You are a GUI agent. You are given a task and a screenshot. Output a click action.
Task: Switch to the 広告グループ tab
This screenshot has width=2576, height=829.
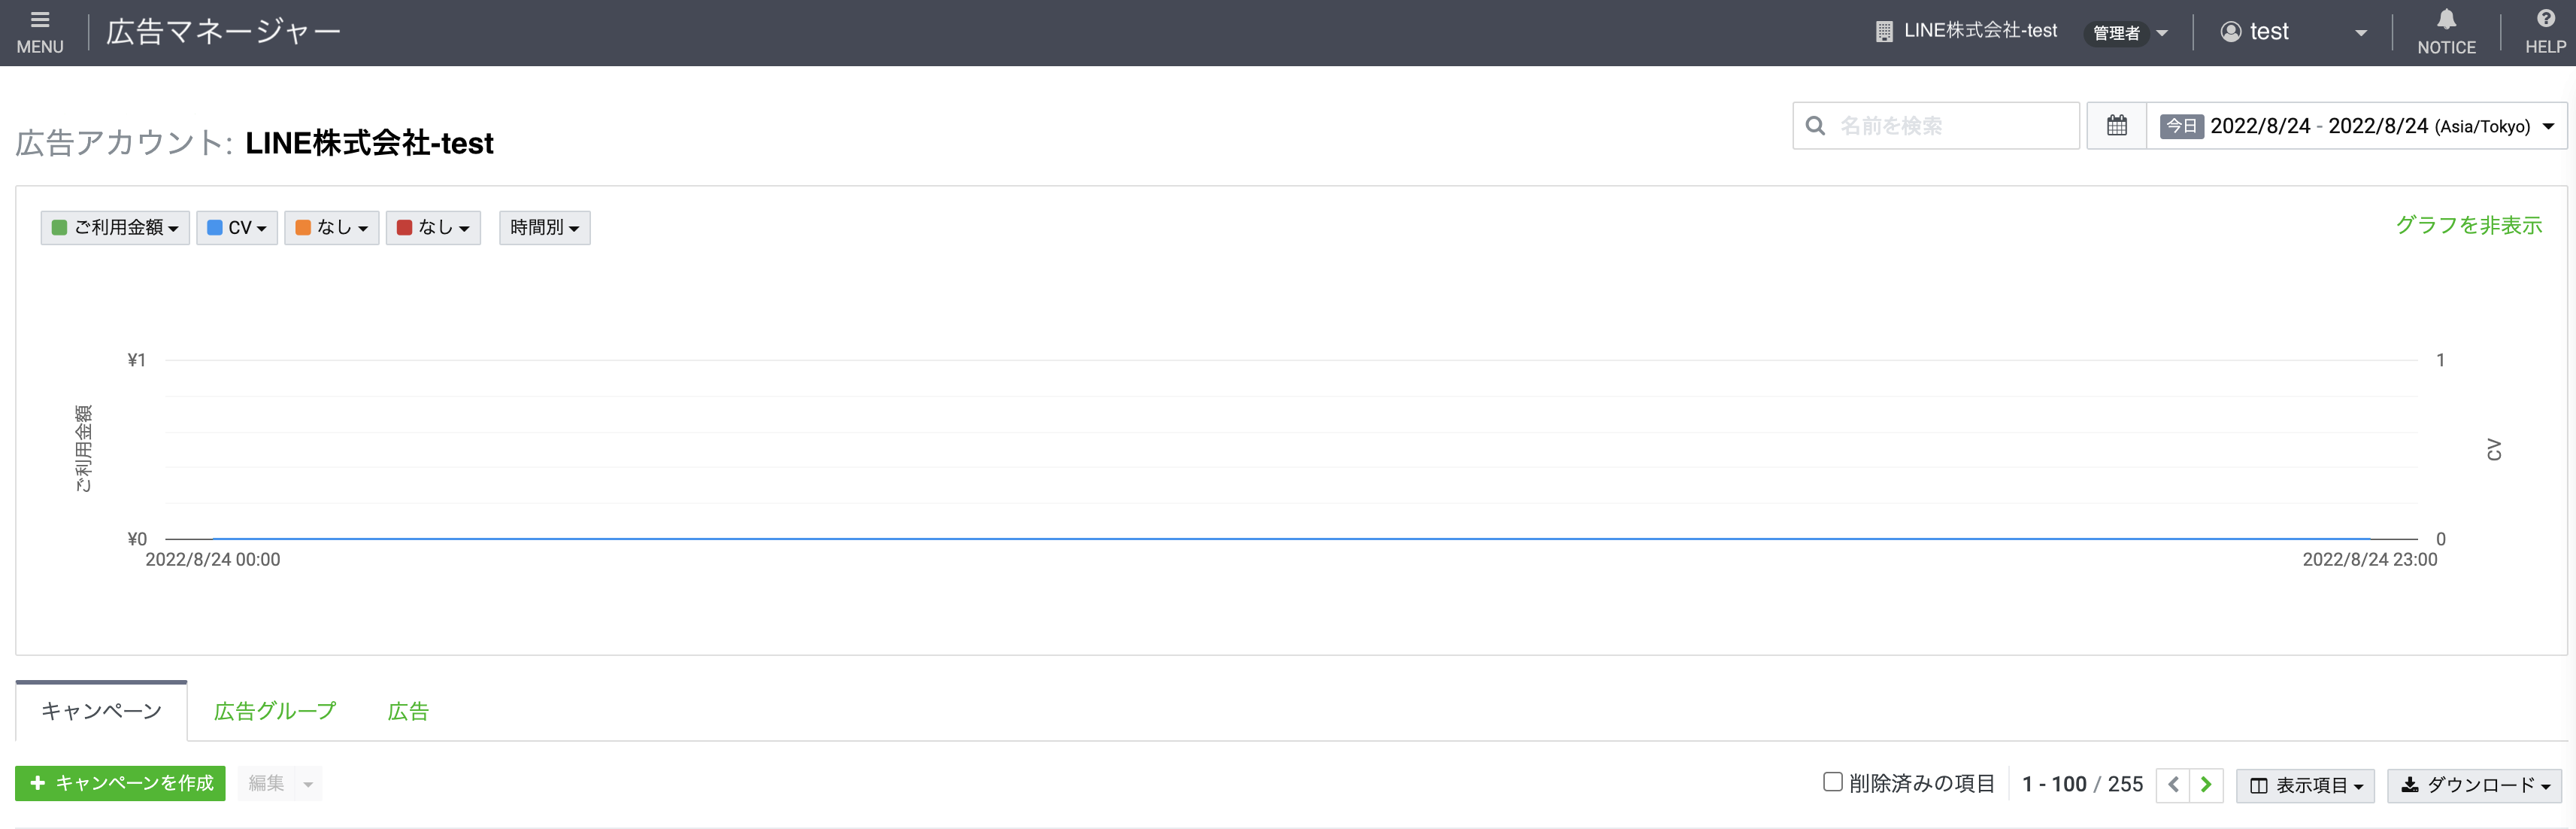point(275,711)
